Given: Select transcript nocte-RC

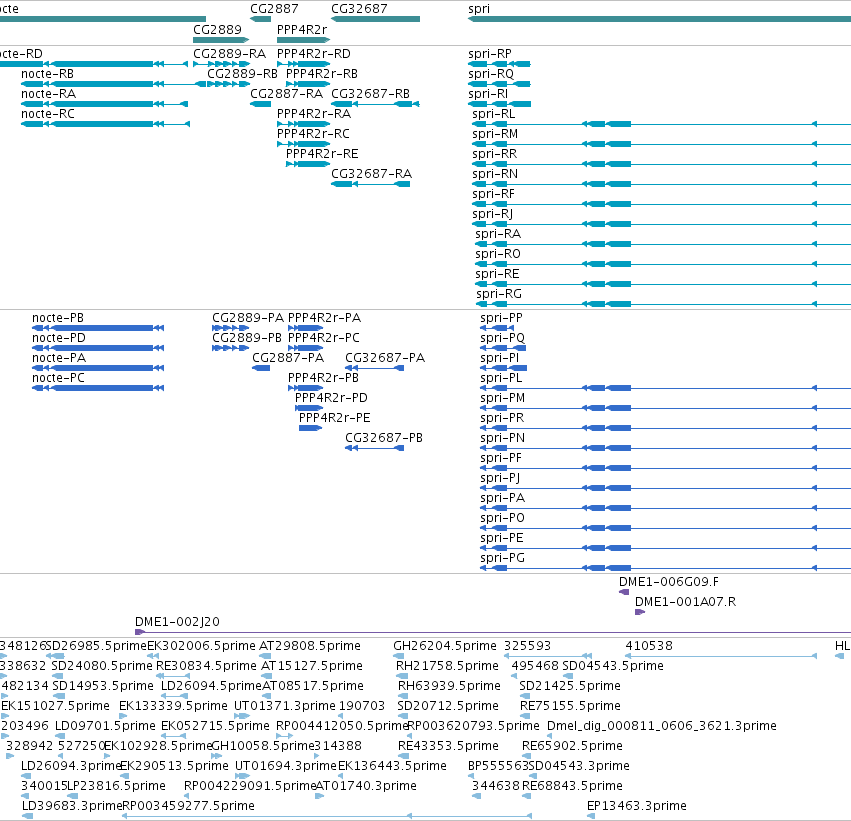Looking at the screenshot, I should point(48,114).
